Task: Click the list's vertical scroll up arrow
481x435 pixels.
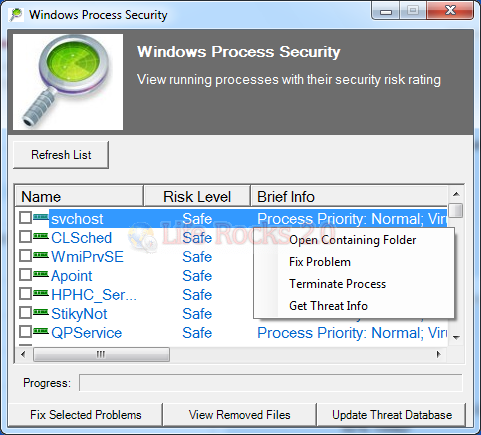Action: pos(456,194)
